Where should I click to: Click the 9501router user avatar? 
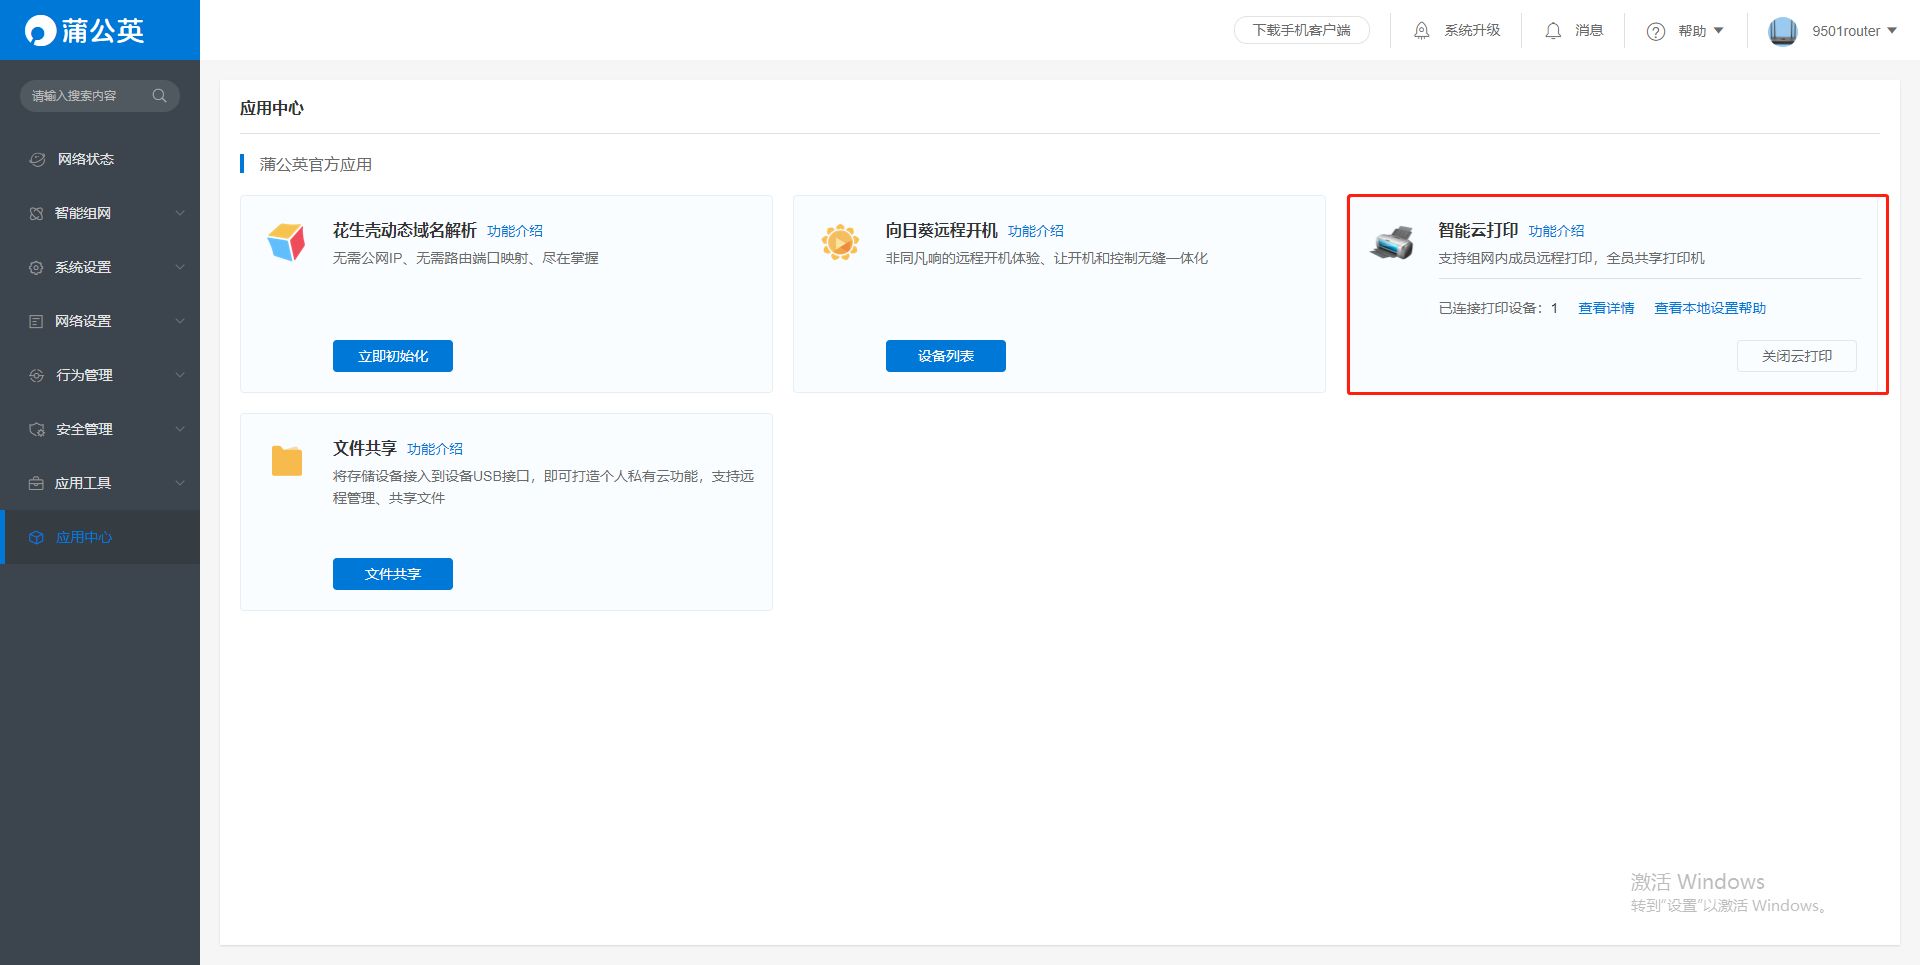(x=1782, y=31)
